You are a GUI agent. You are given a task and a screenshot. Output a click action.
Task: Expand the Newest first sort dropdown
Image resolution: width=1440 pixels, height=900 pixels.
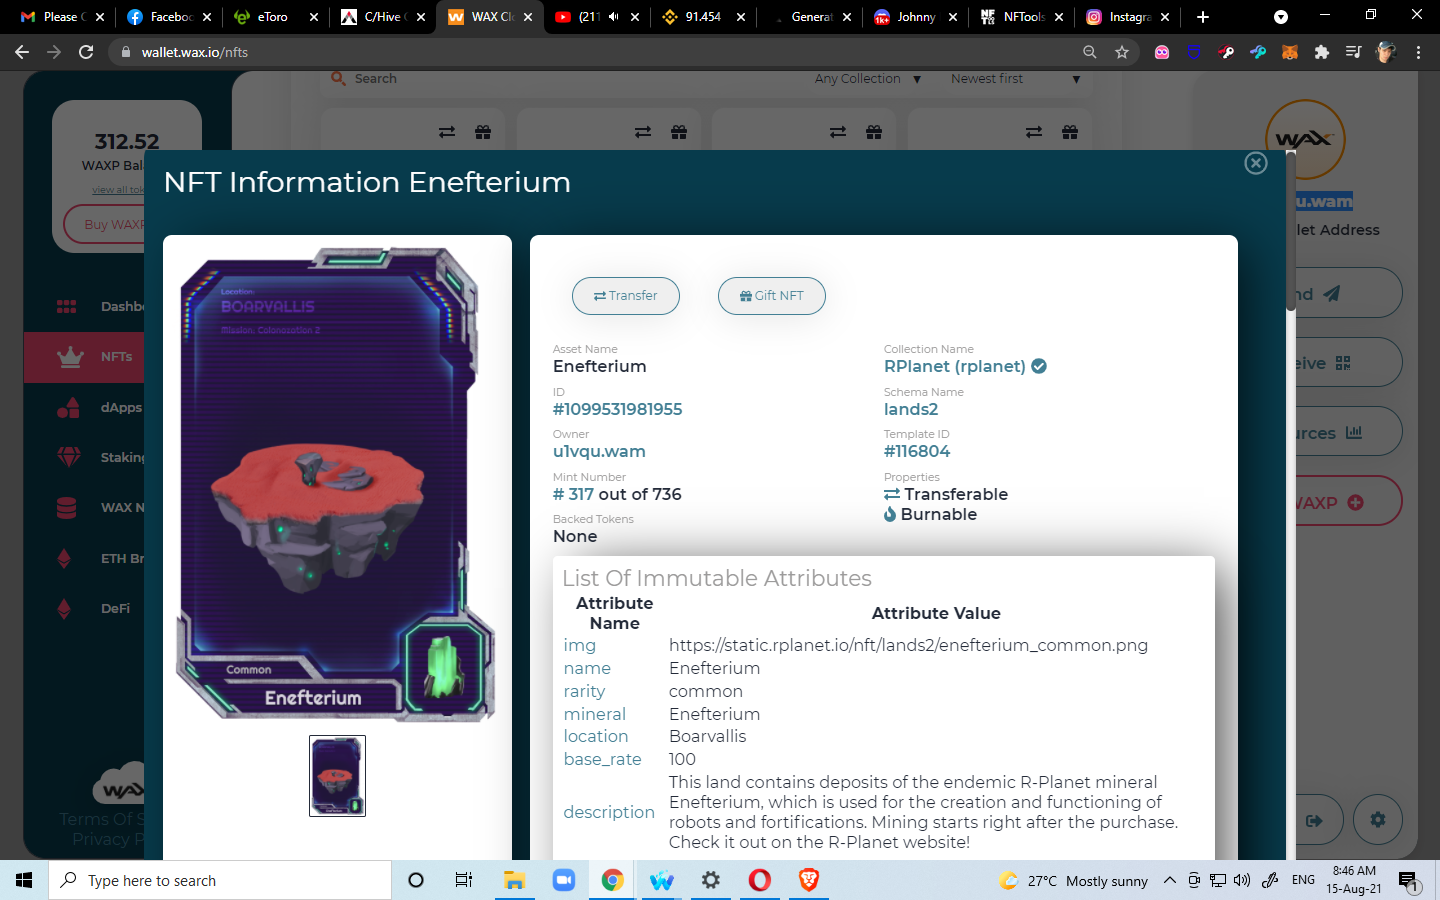click(x=1015, y=79)
